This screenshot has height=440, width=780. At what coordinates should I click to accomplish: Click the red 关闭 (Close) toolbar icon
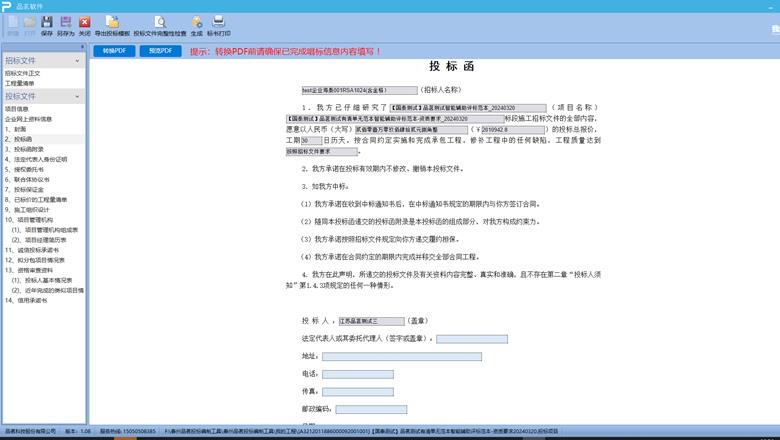85,24
